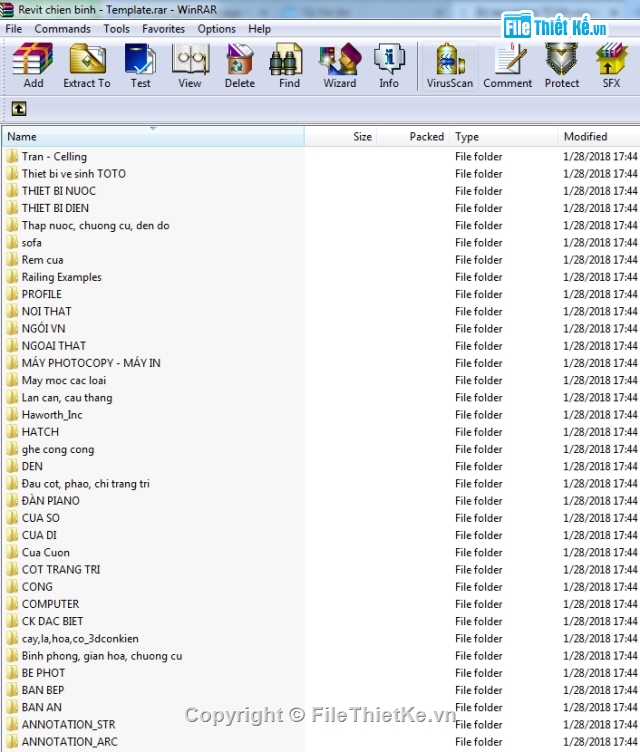Select the Rem cua folder icon

(x=12, y=260)
